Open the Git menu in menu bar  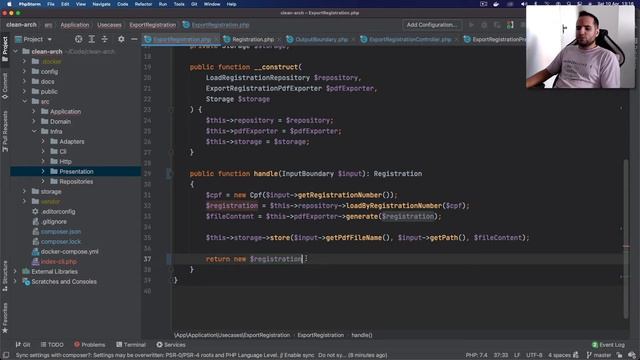click(194, 4)
